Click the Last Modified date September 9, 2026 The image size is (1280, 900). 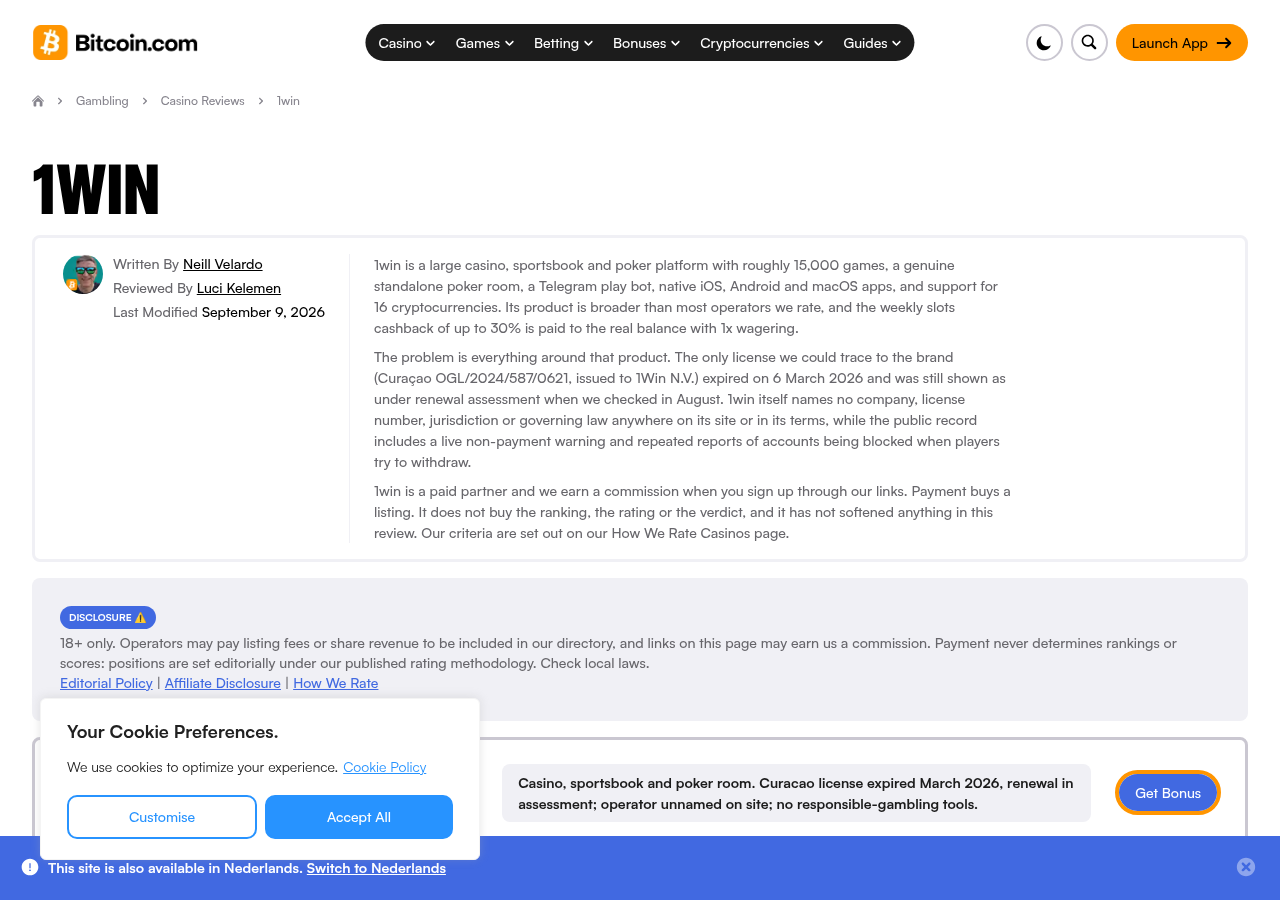[263, 312]
